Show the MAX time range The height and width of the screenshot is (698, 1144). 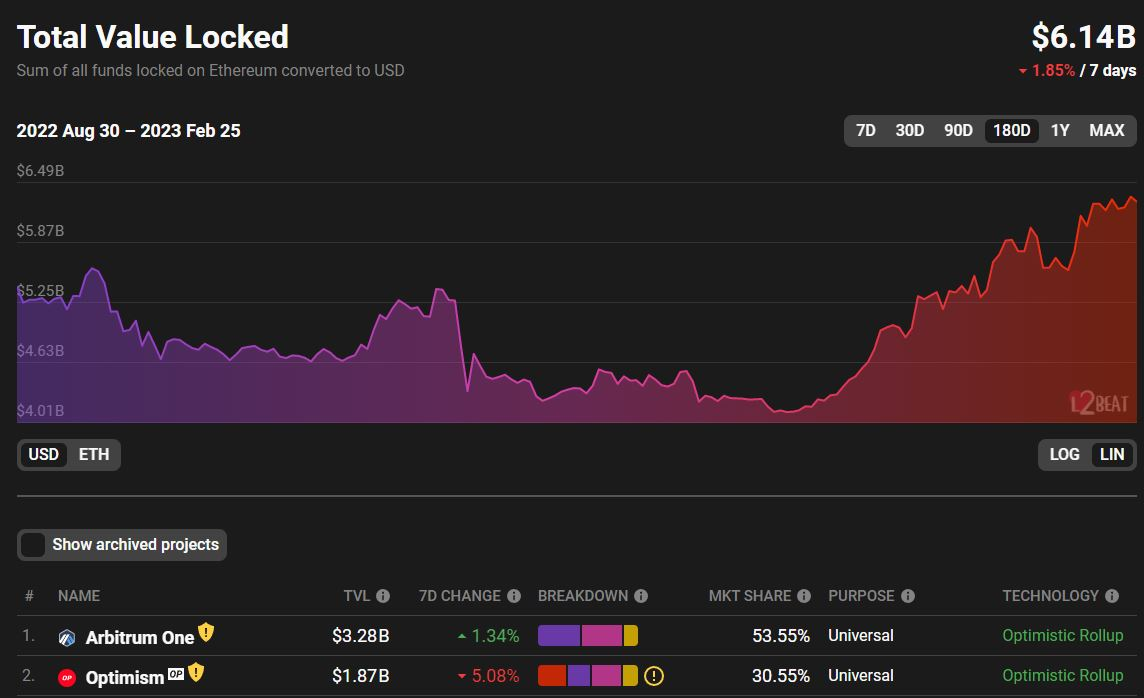1106,130
